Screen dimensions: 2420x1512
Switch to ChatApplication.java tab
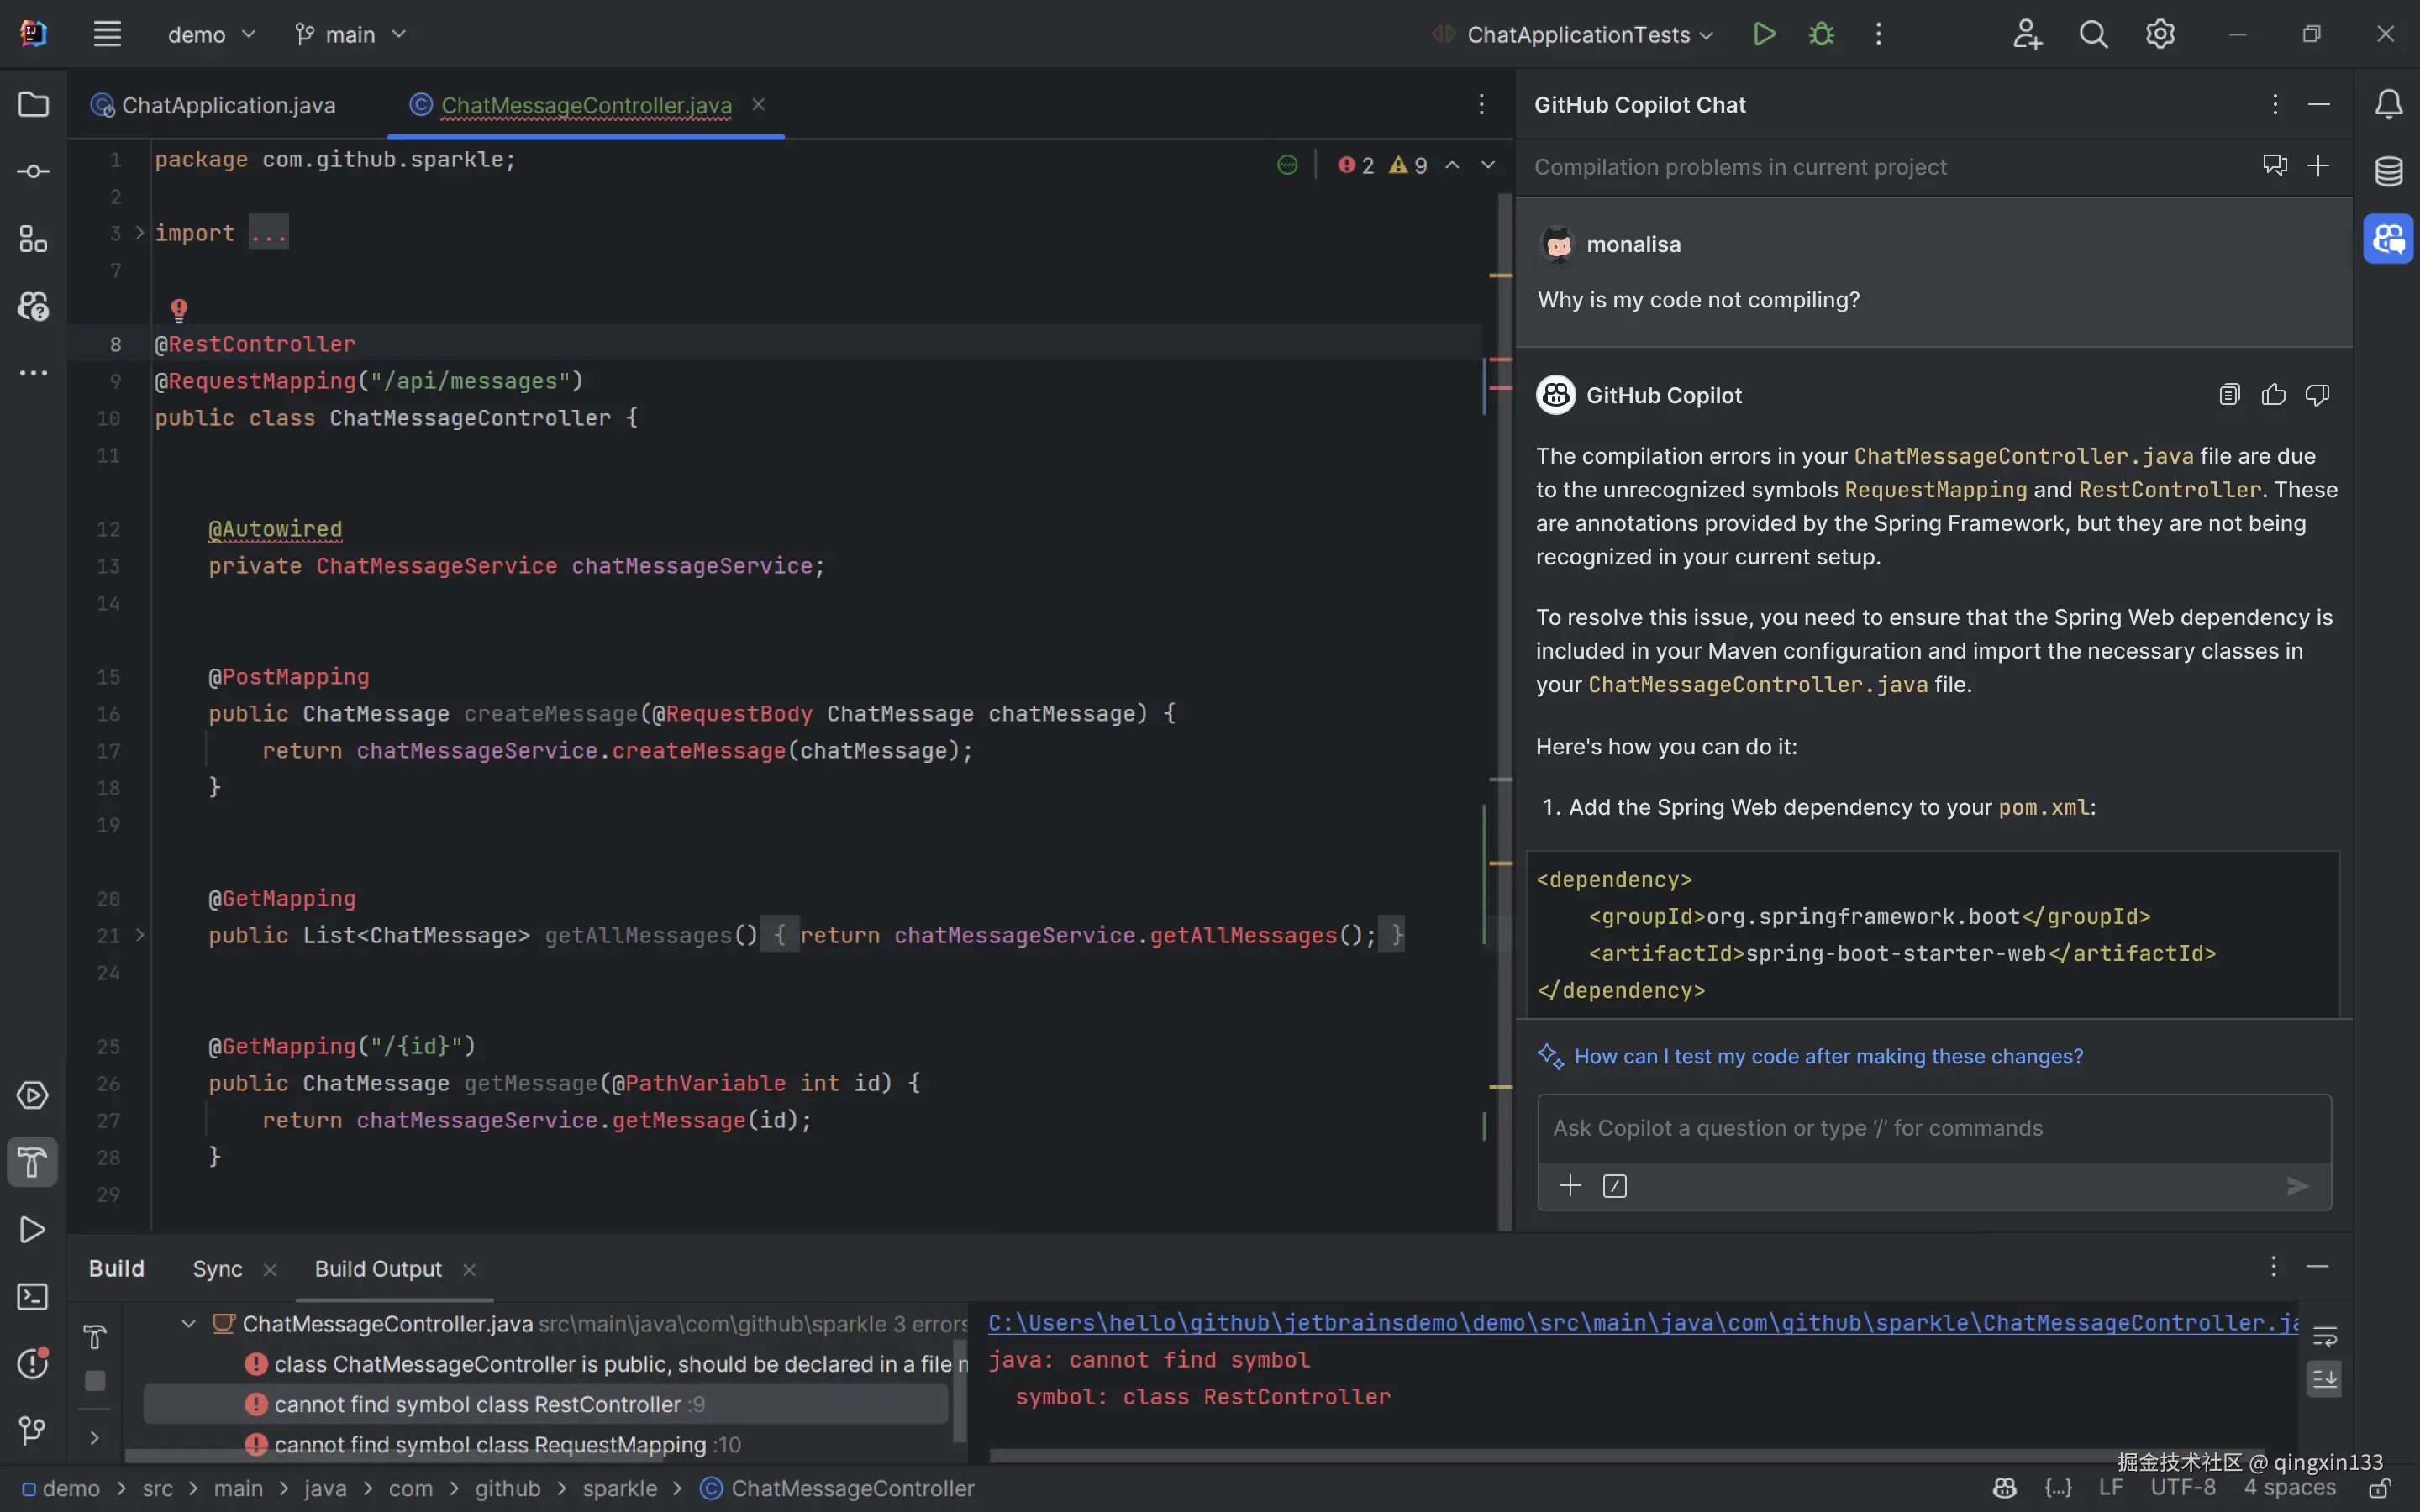click(227, 105)
